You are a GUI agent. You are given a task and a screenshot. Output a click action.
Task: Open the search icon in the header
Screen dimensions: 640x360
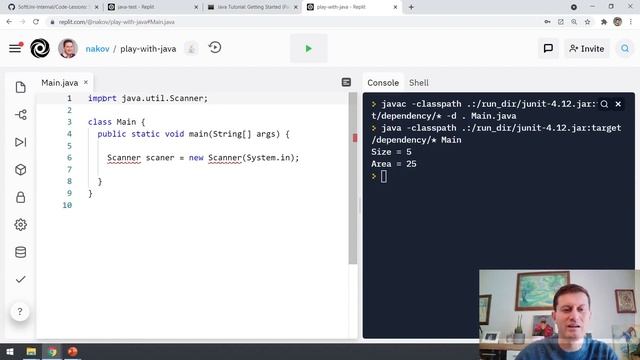click(625, 49)
